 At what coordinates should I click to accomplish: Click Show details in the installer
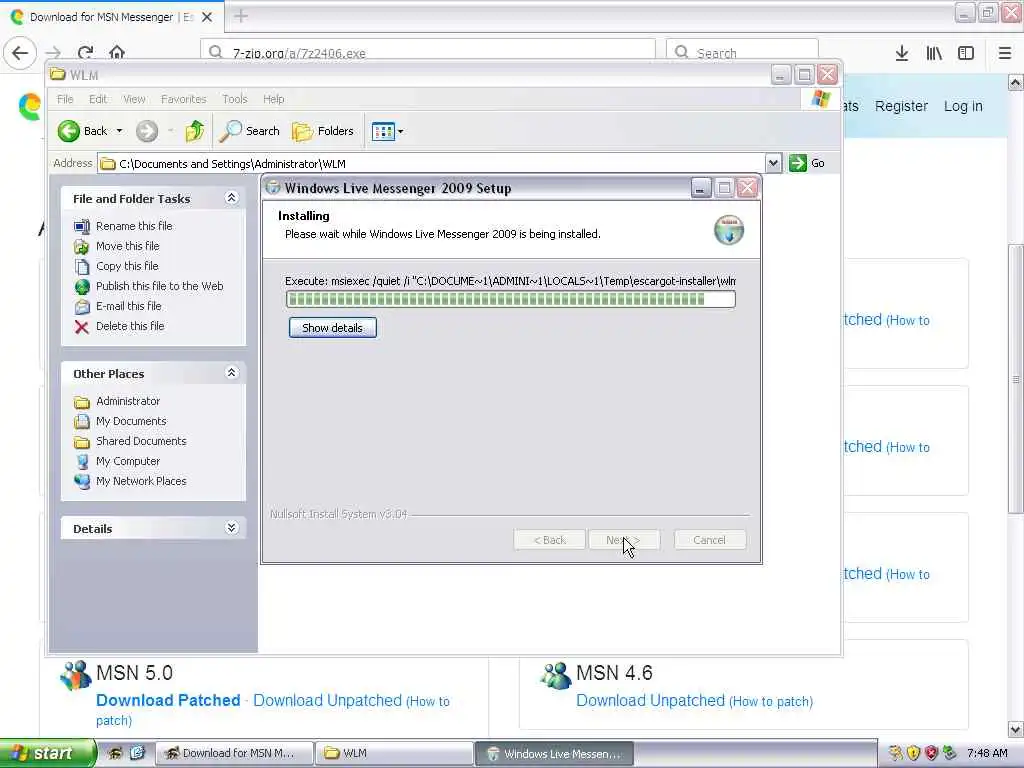click(332, 328)
